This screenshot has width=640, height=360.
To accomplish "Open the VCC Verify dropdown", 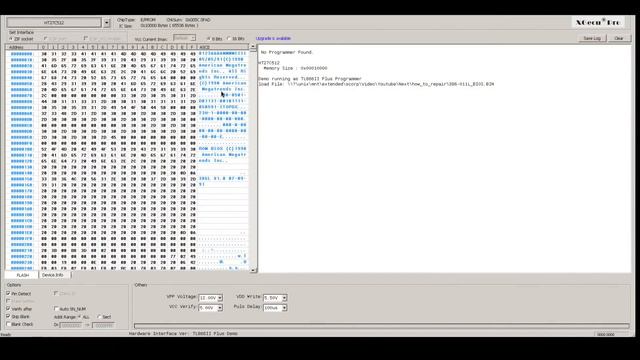I will click(x=210, y=308).
